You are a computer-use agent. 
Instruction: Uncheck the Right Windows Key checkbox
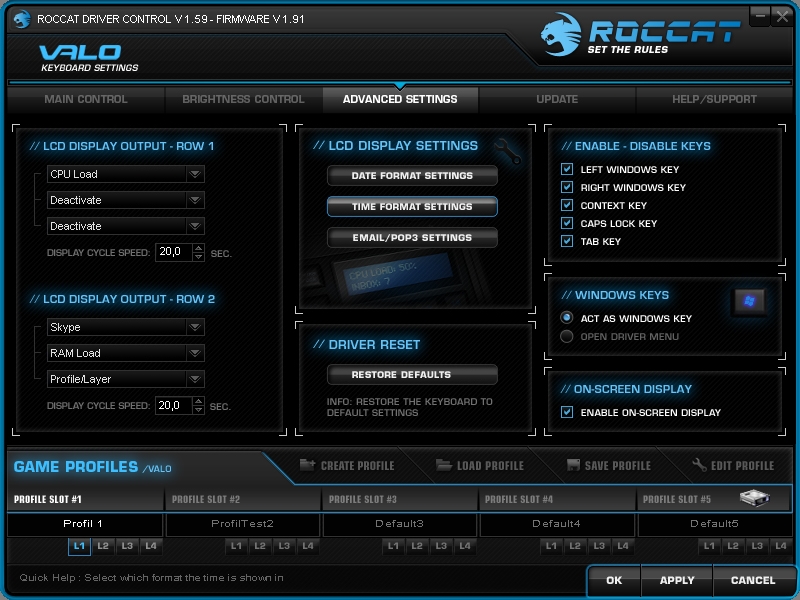567,187
